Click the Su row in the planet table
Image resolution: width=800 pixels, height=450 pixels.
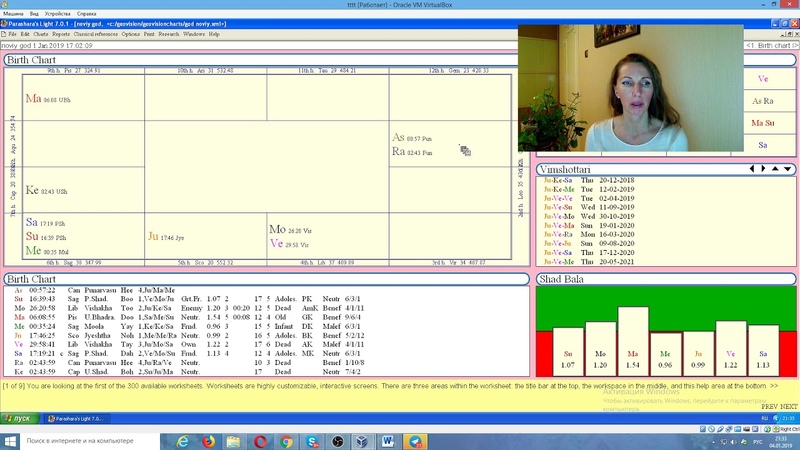(x=188, y=299)
